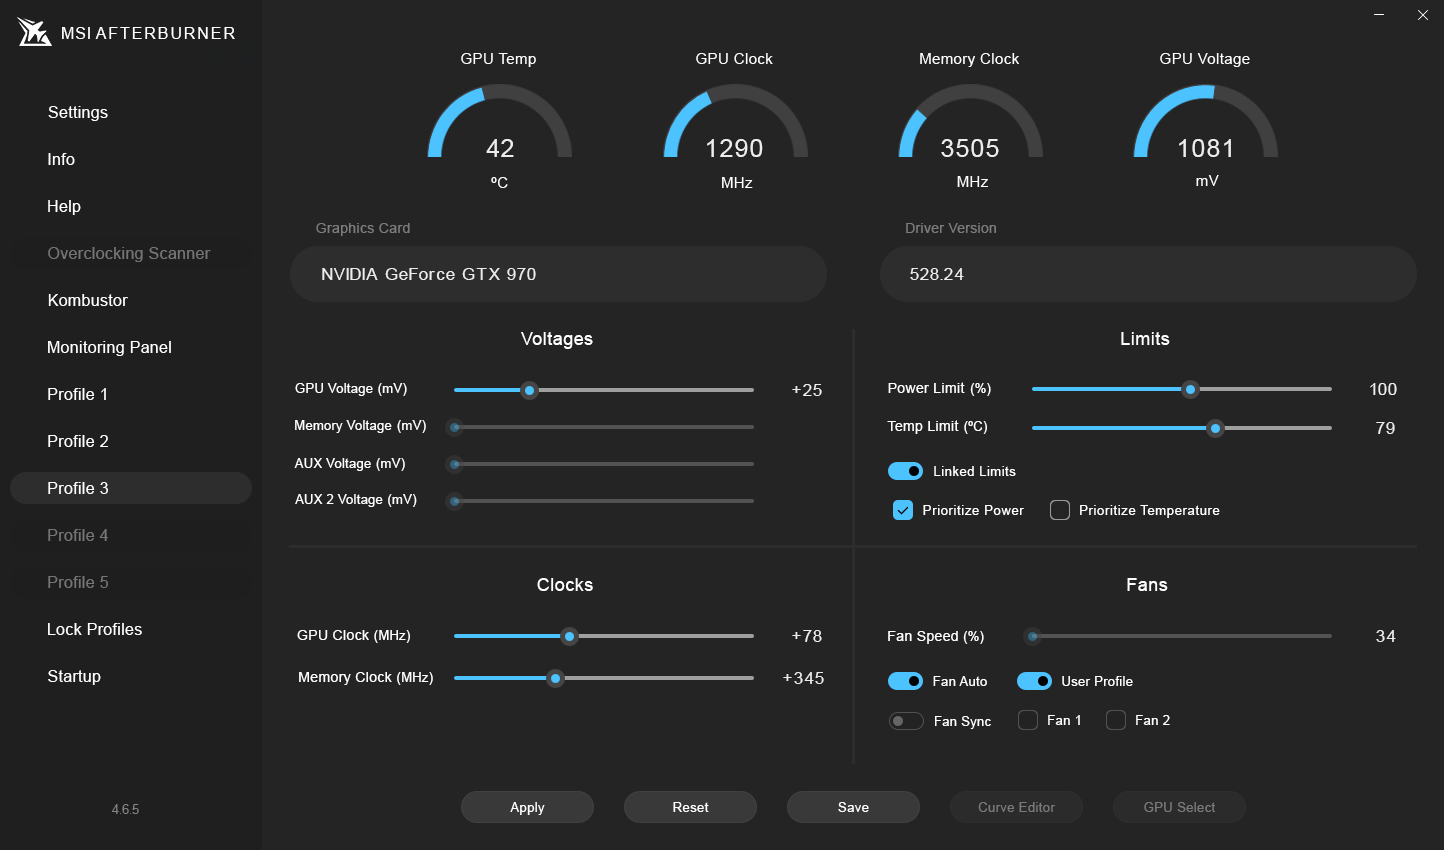1444x850 pixels.
Task: Select Profile 1
Action: [77, 394]
